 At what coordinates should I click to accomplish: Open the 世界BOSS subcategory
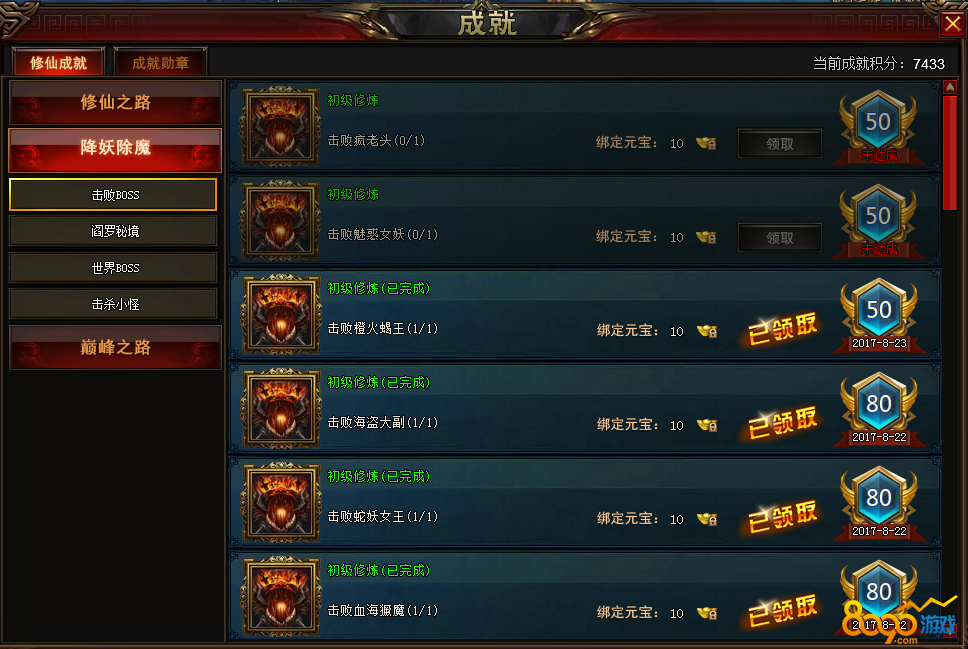pyautogui.click(x=114, y=267)
